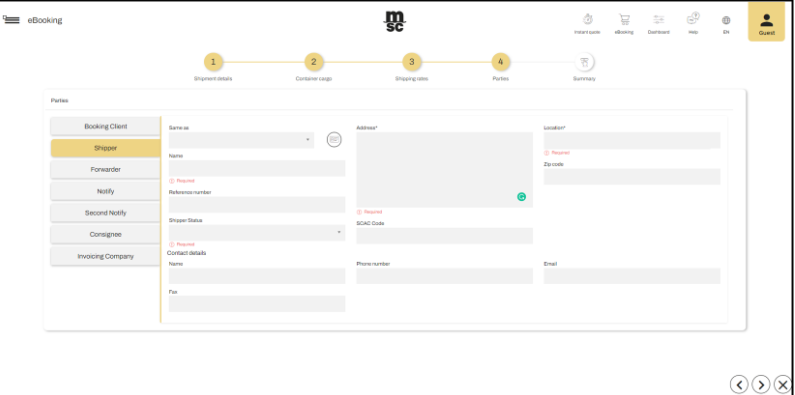Open the Guest user profile

767,22
